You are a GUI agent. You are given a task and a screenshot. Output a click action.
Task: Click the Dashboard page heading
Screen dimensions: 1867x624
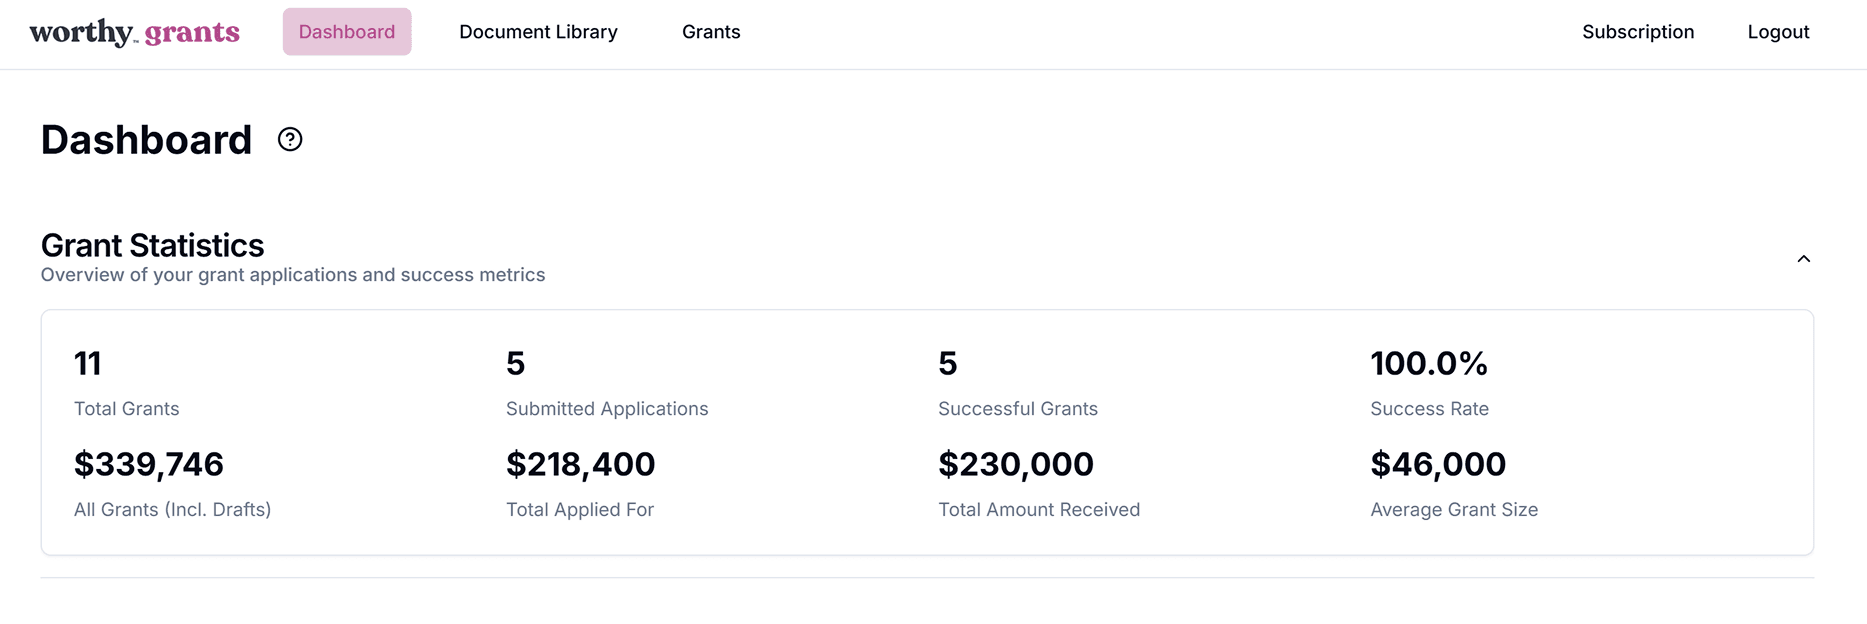tap(147, 140)
